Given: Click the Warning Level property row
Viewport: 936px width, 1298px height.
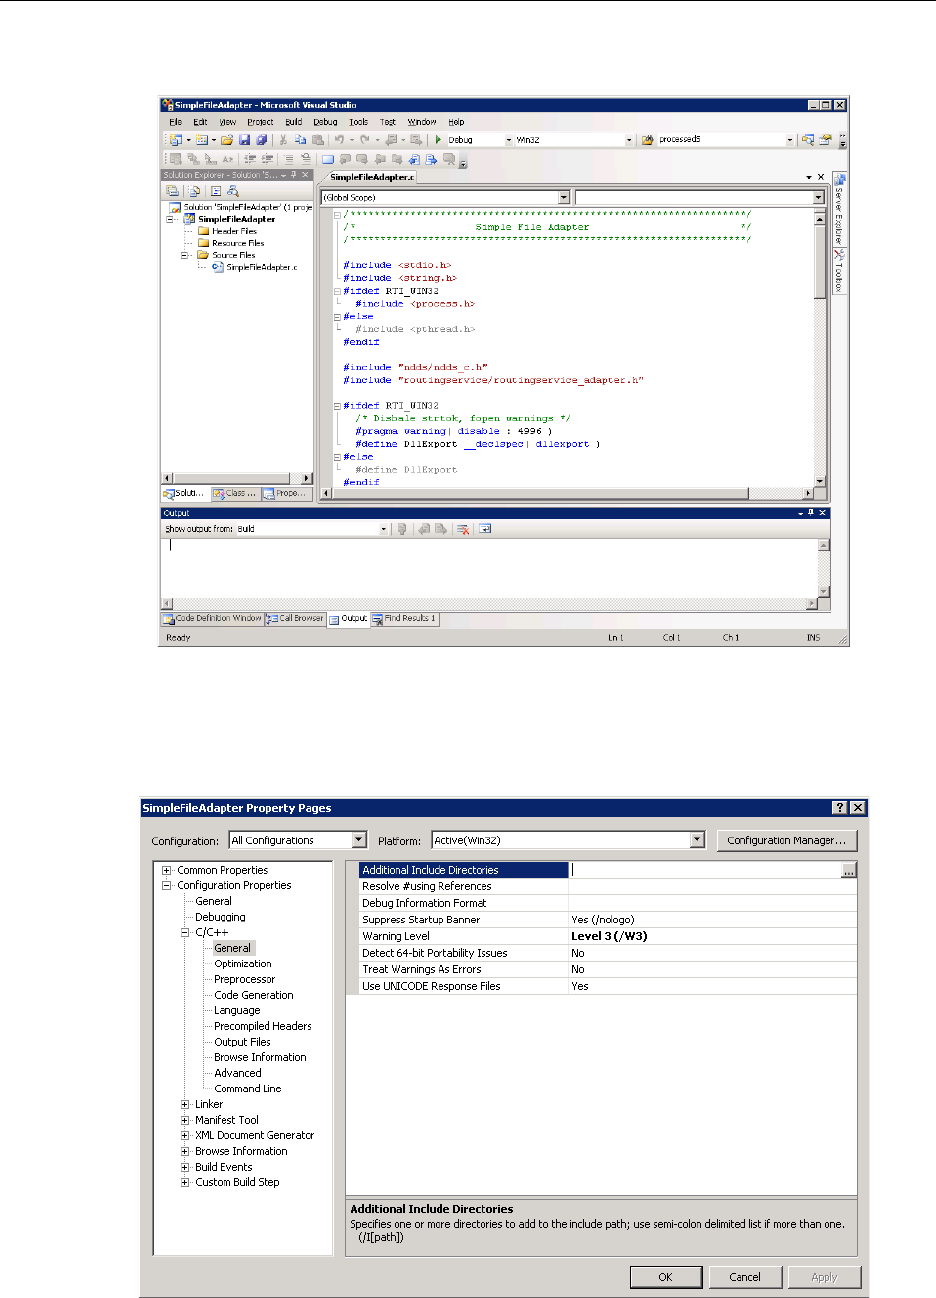Looking at the screenshot, I should 607,936.
